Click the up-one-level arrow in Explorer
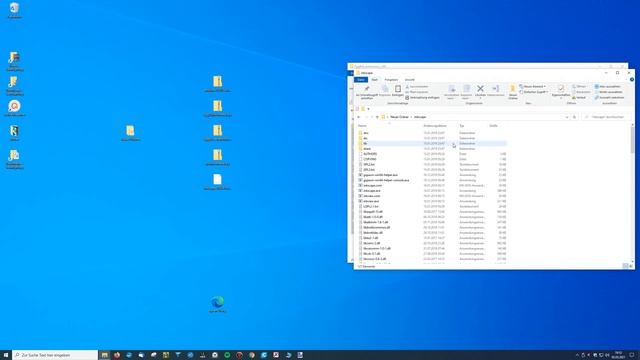 tap(377, 117)
